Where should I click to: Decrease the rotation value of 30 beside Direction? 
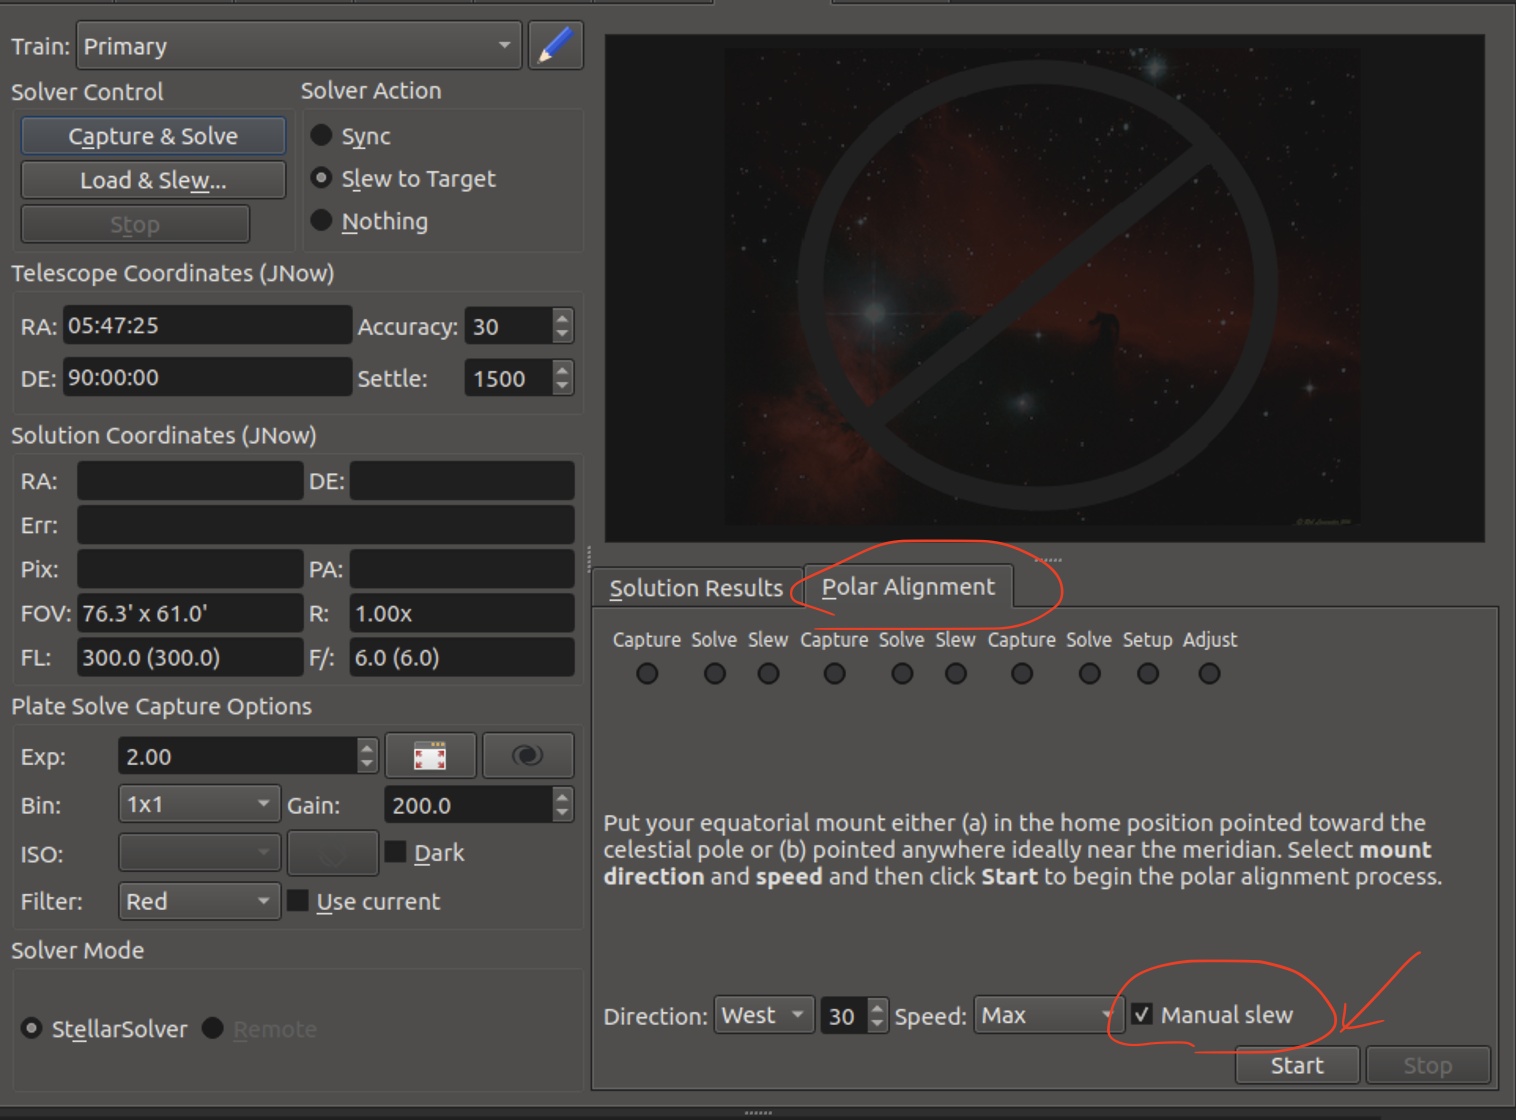click(877, 1025)
